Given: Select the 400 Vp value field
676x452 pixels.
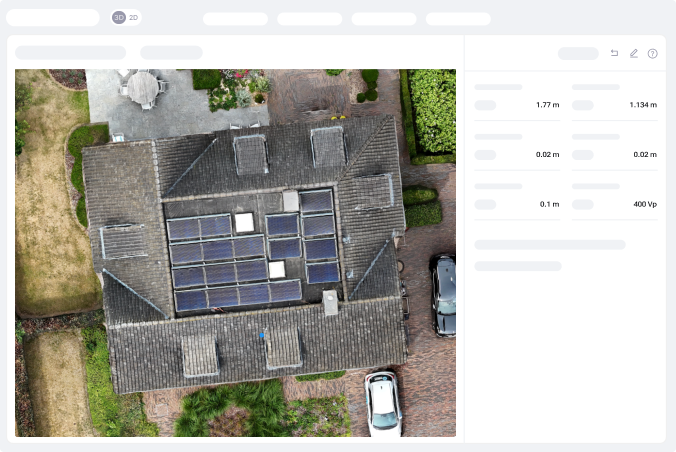Looking at the screenshot, I should click(644, 204).
